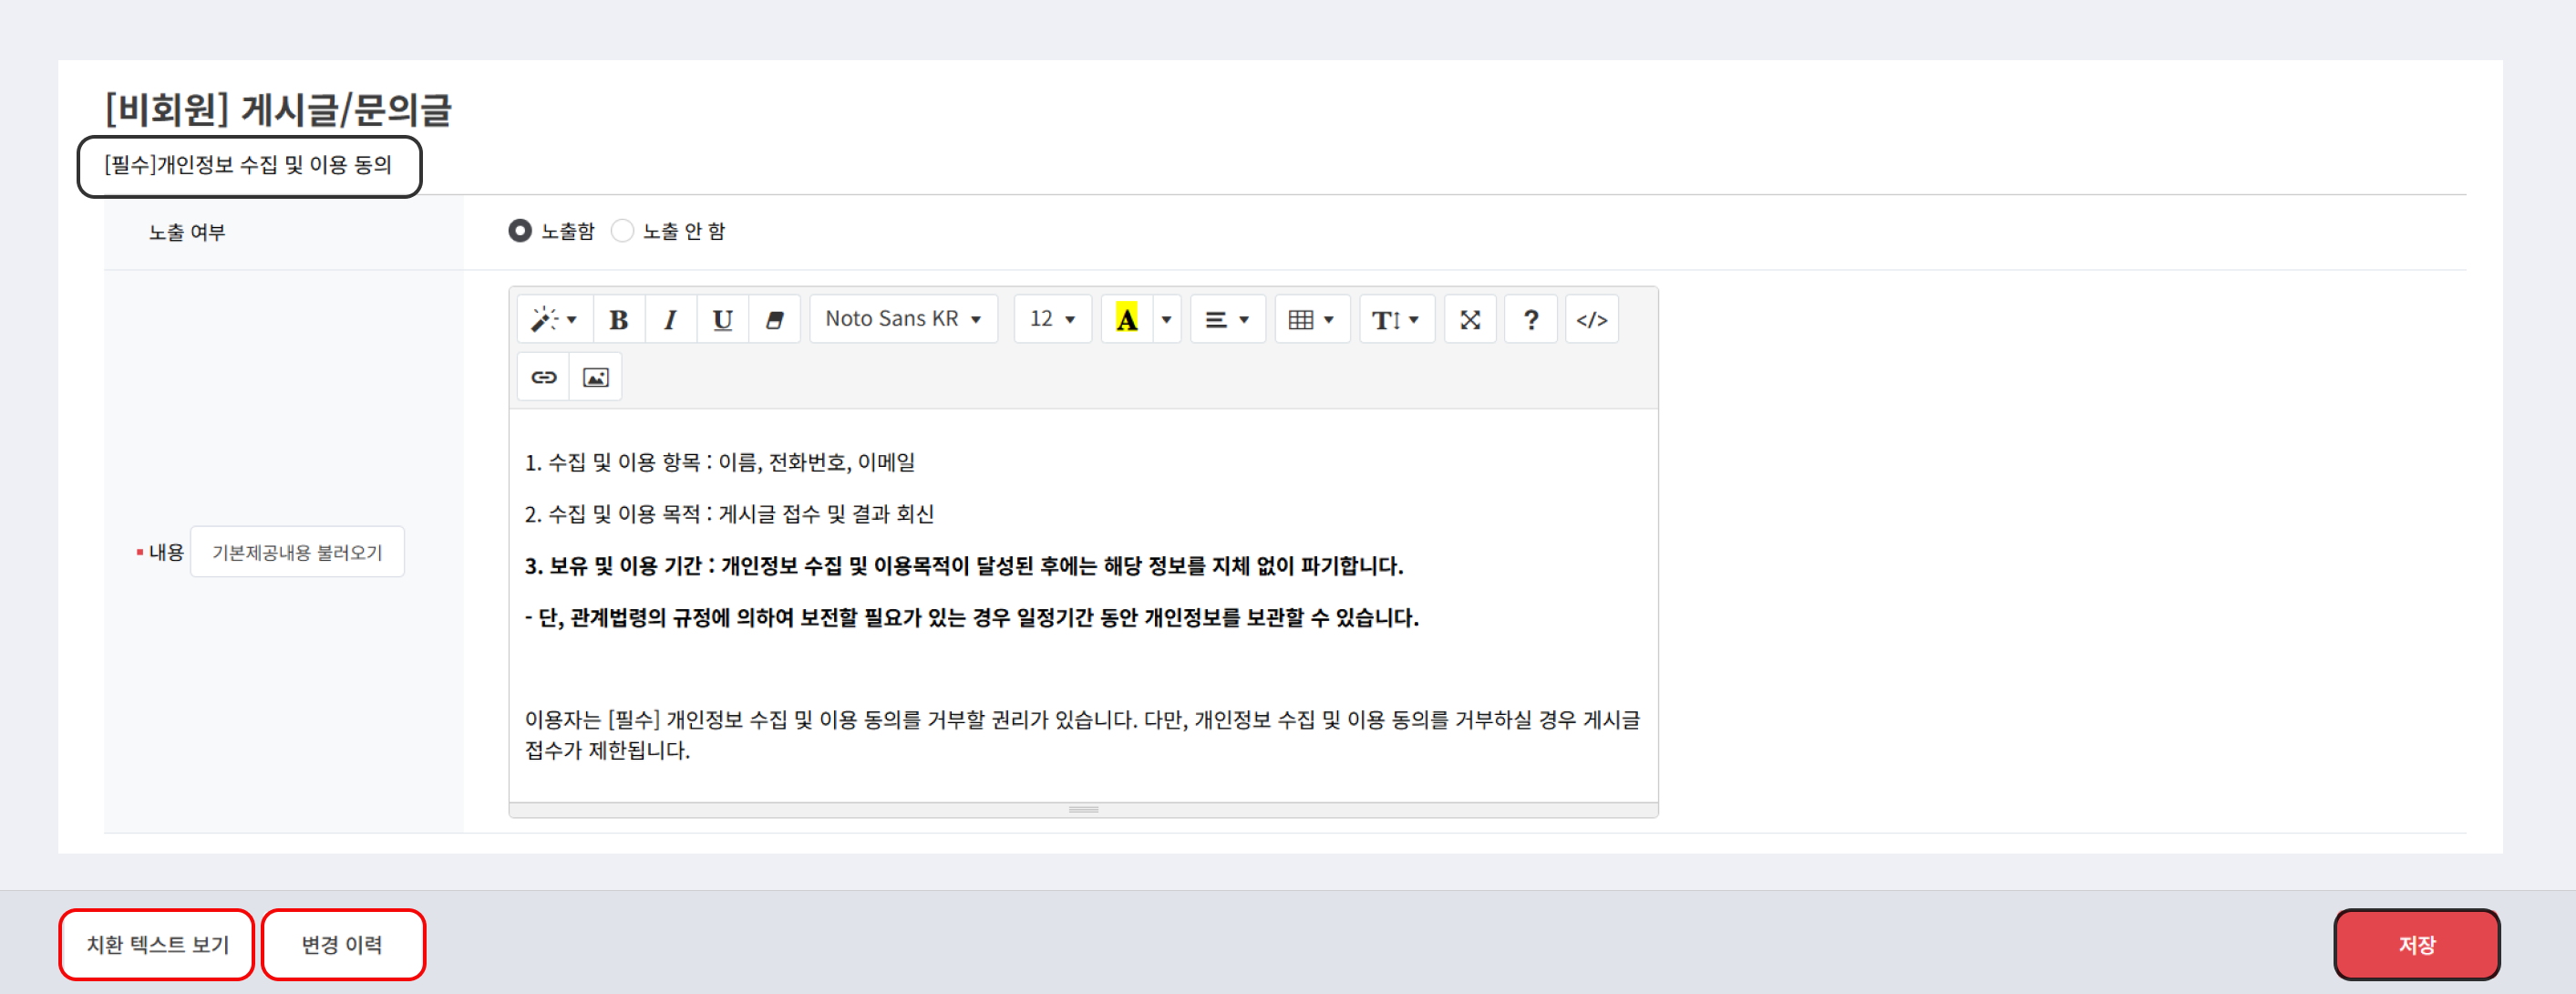The height and width of the screenshot is (994, 2576).
Task: Insert a link with chain icon
Action: [x=543, y=377]
